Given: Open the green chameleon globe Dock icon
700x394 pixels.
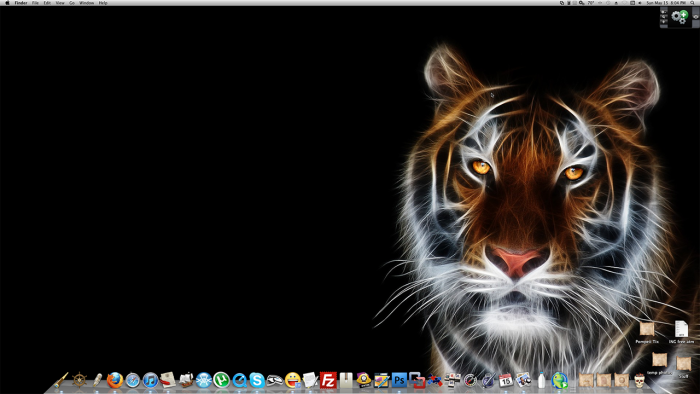Looking at the screenshot, I should 559,380.
